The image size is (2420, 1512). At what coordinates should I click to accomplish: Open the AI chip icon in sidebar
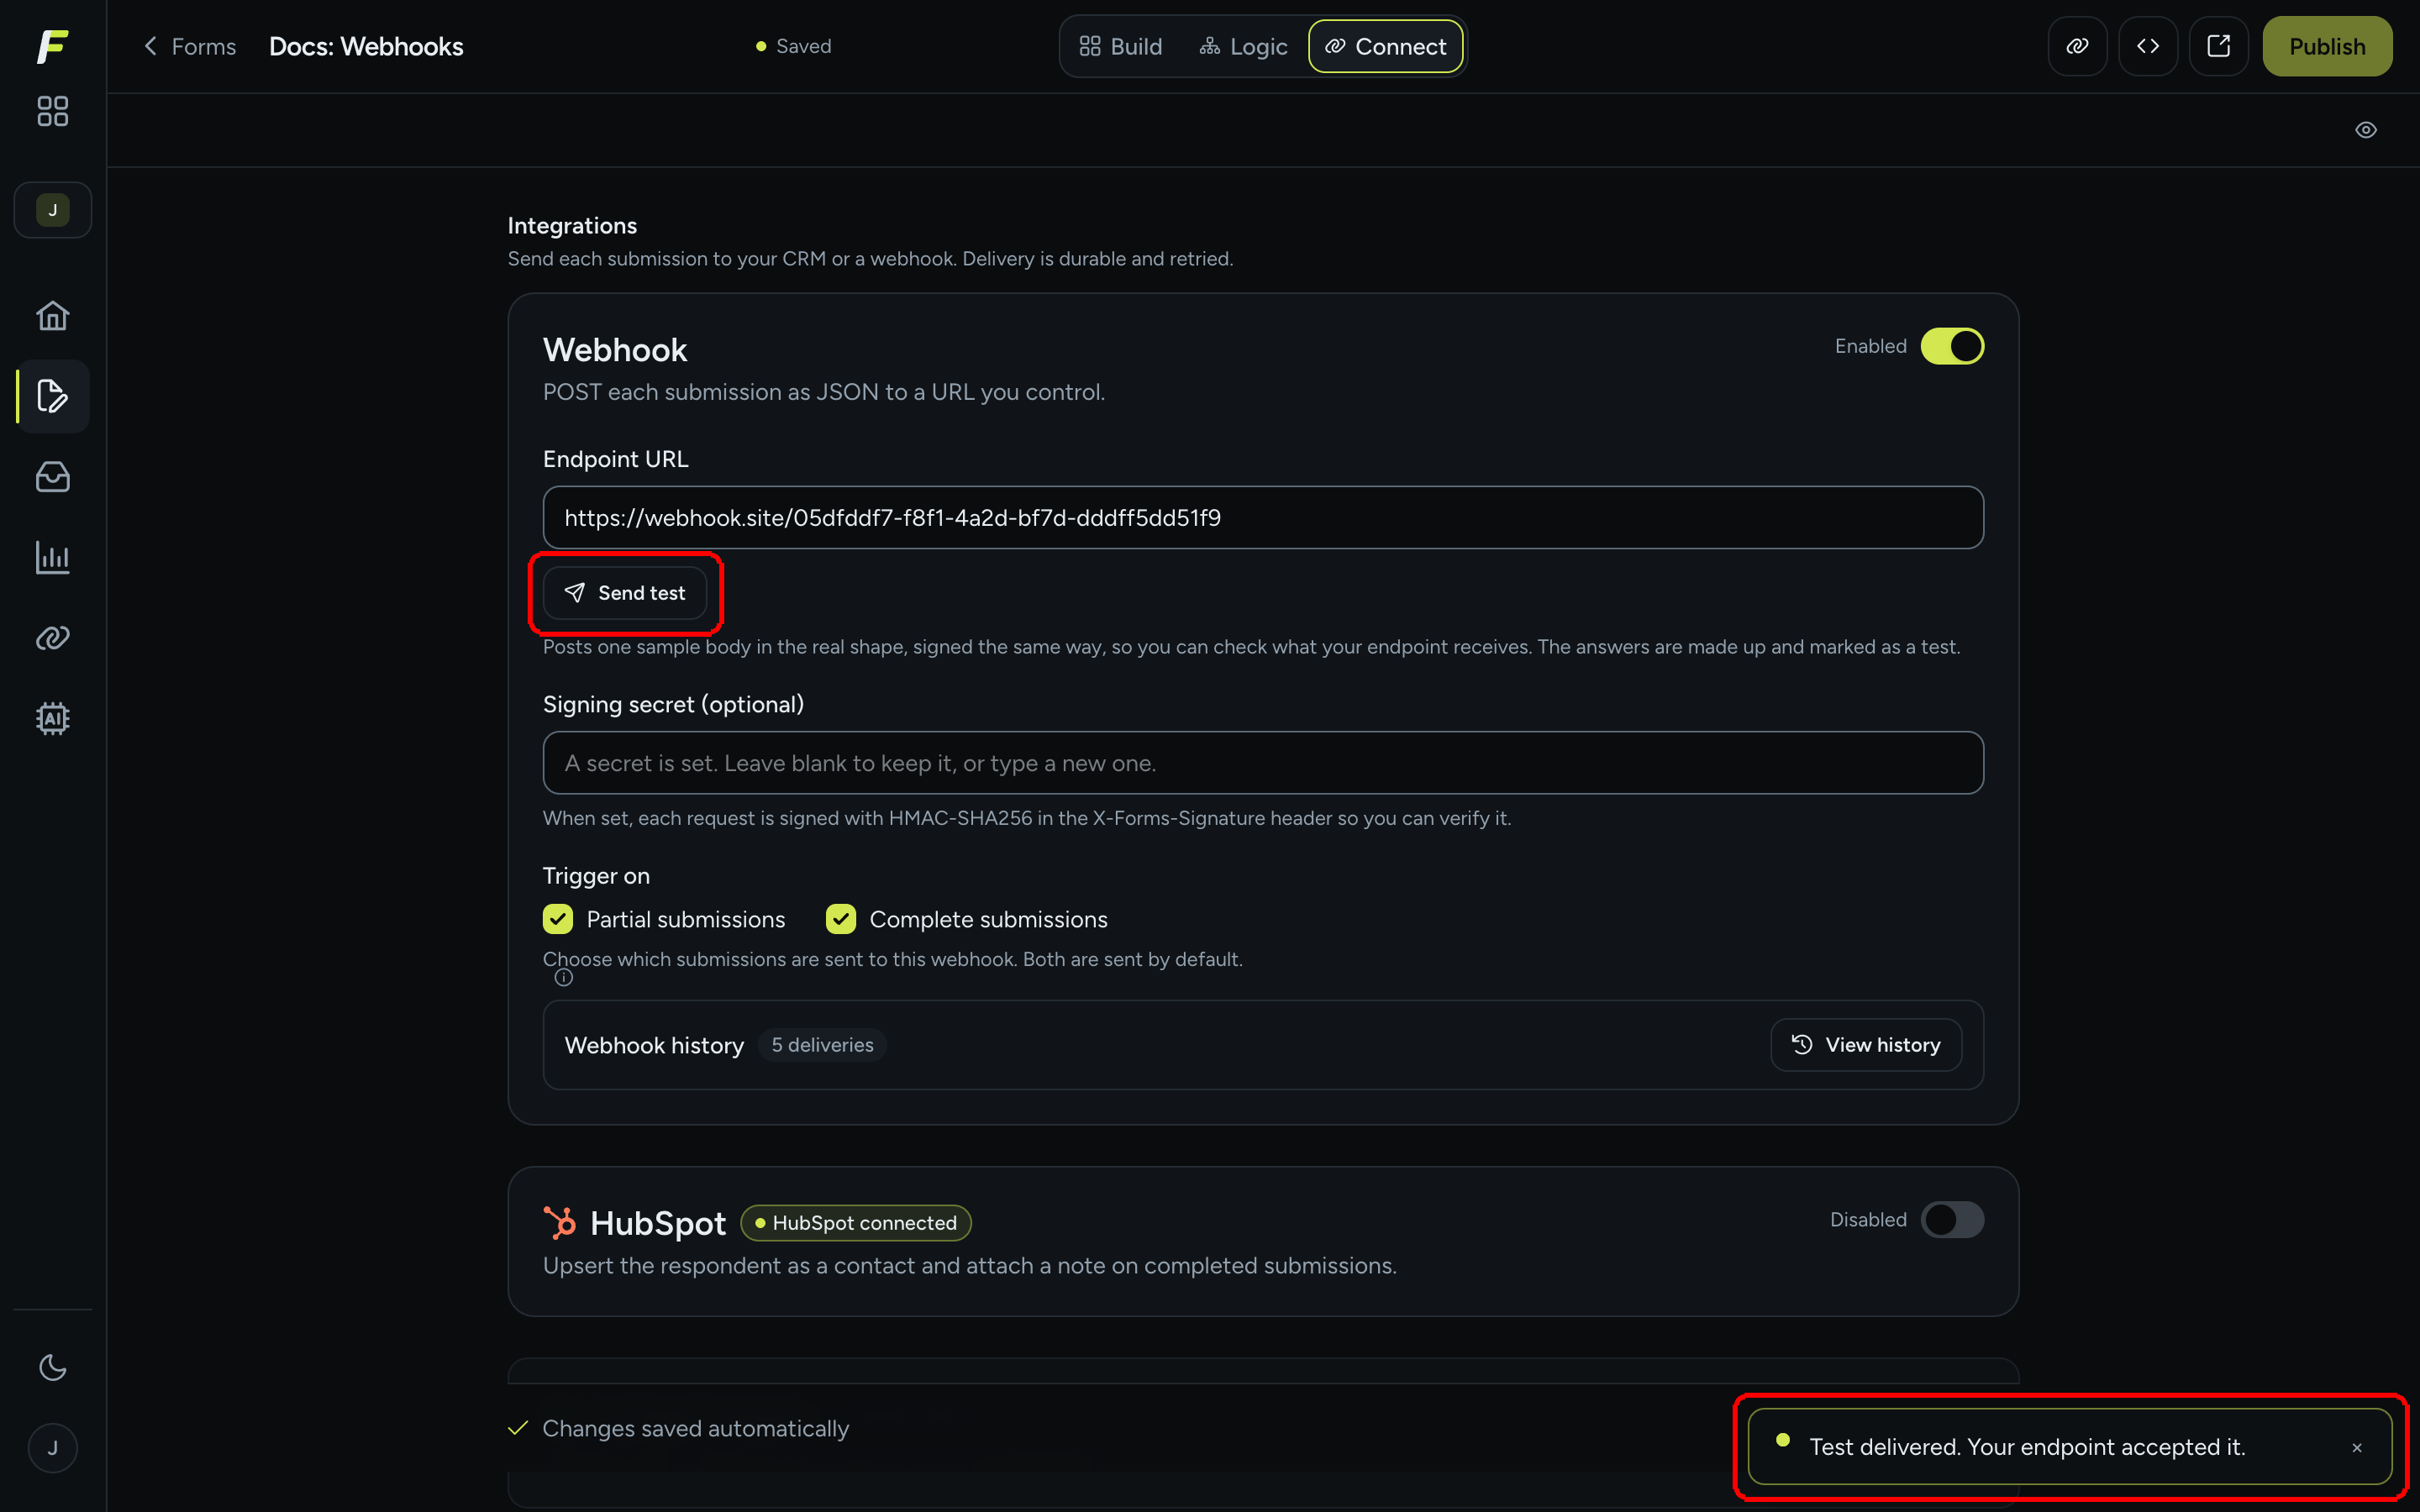coord(52,718)
